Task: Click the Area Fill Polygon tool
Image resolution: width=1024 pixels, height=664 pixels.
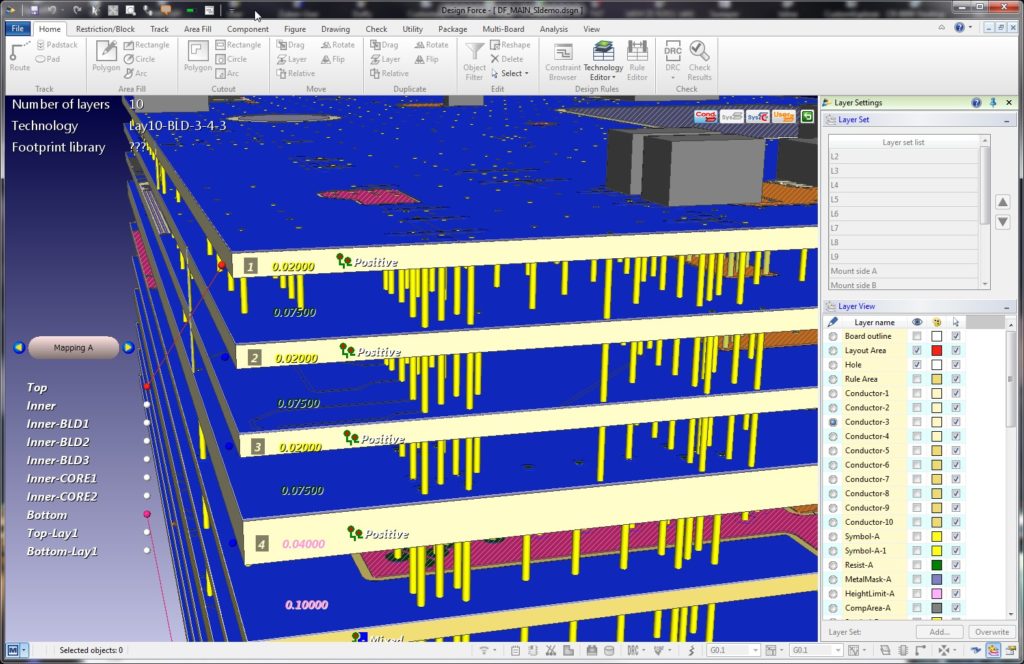Action: 106,57
